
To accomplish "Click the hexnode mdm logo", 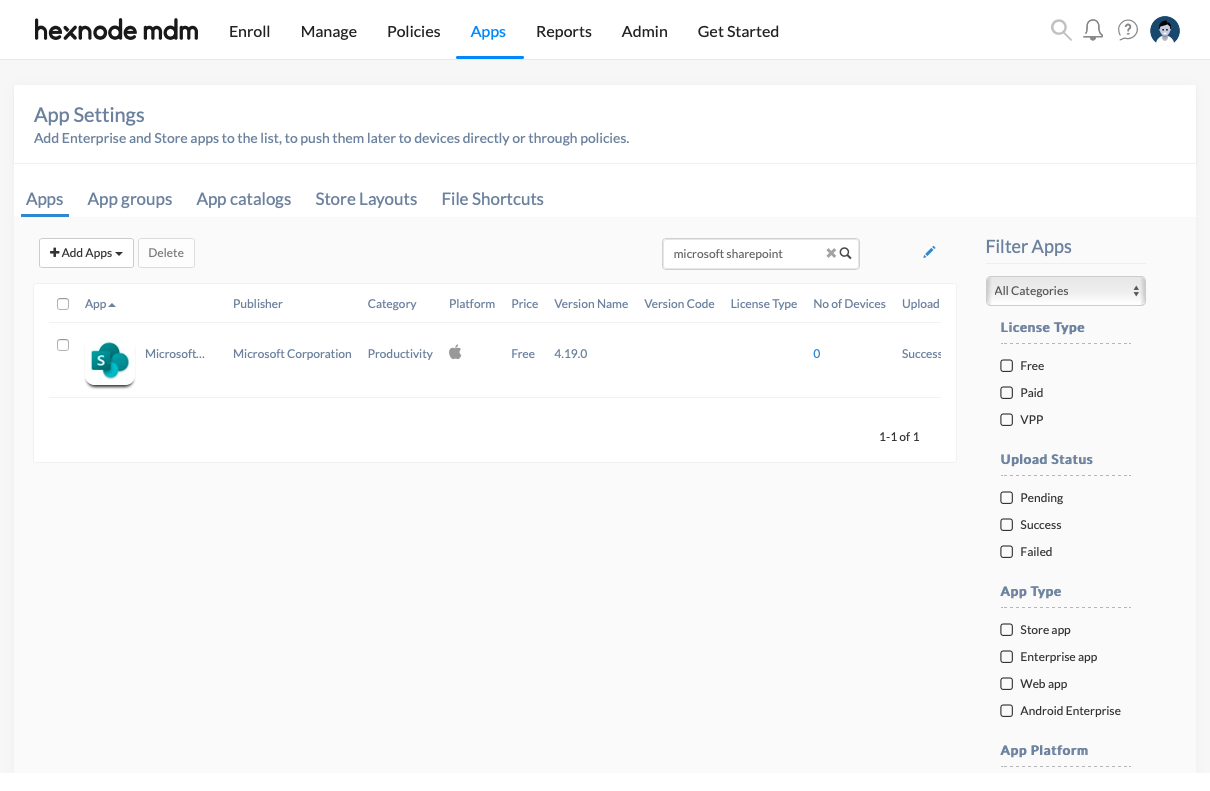I will click(x=116, y=30).
